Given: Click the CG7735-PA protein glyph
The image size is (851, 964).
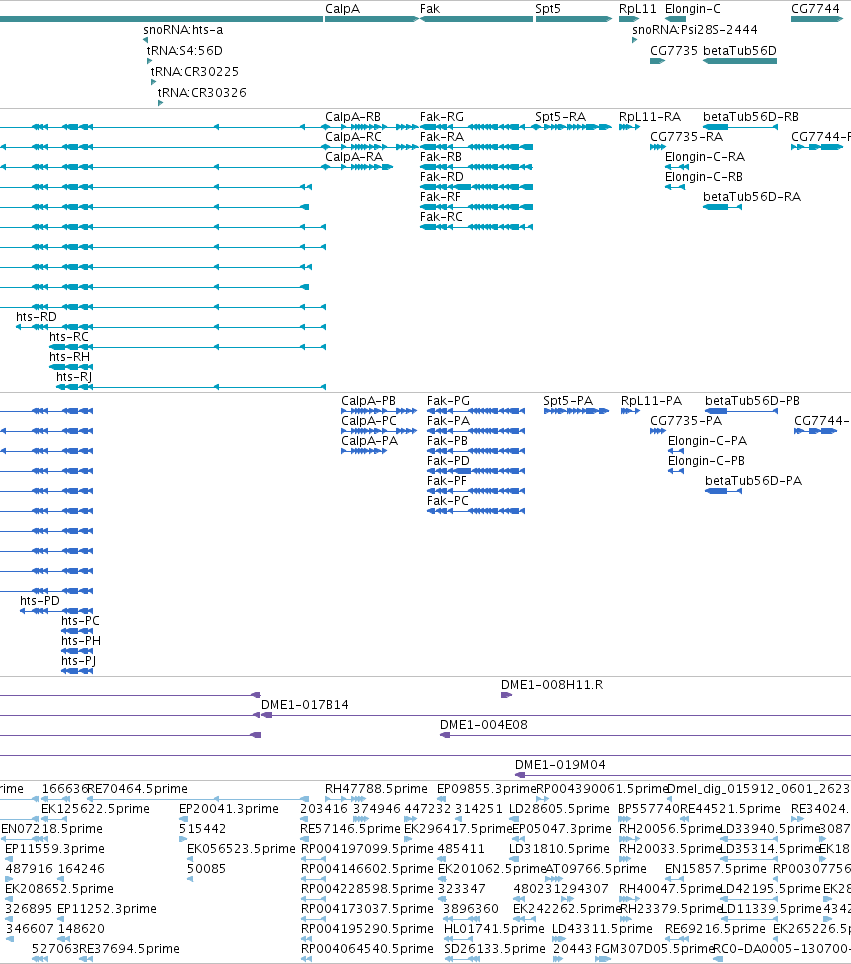Looking at the screenshot, I should (x=658, y=431).
